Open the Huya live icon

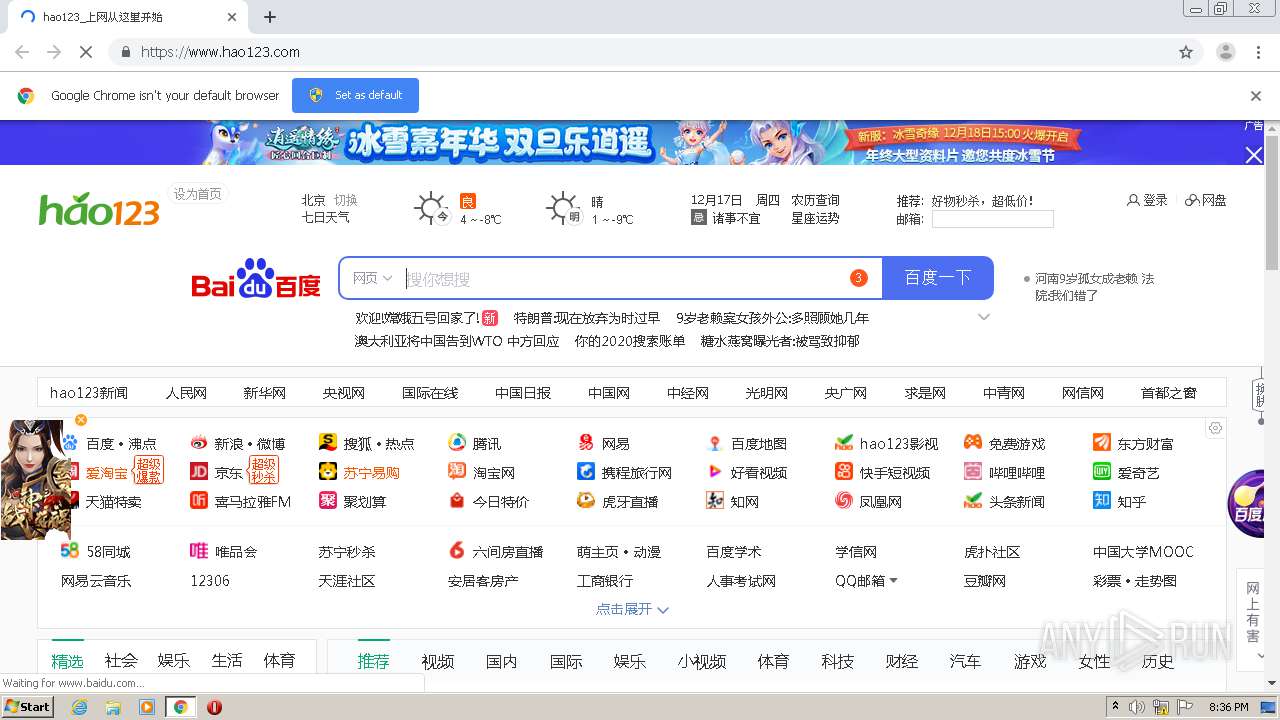pos(586,501)
